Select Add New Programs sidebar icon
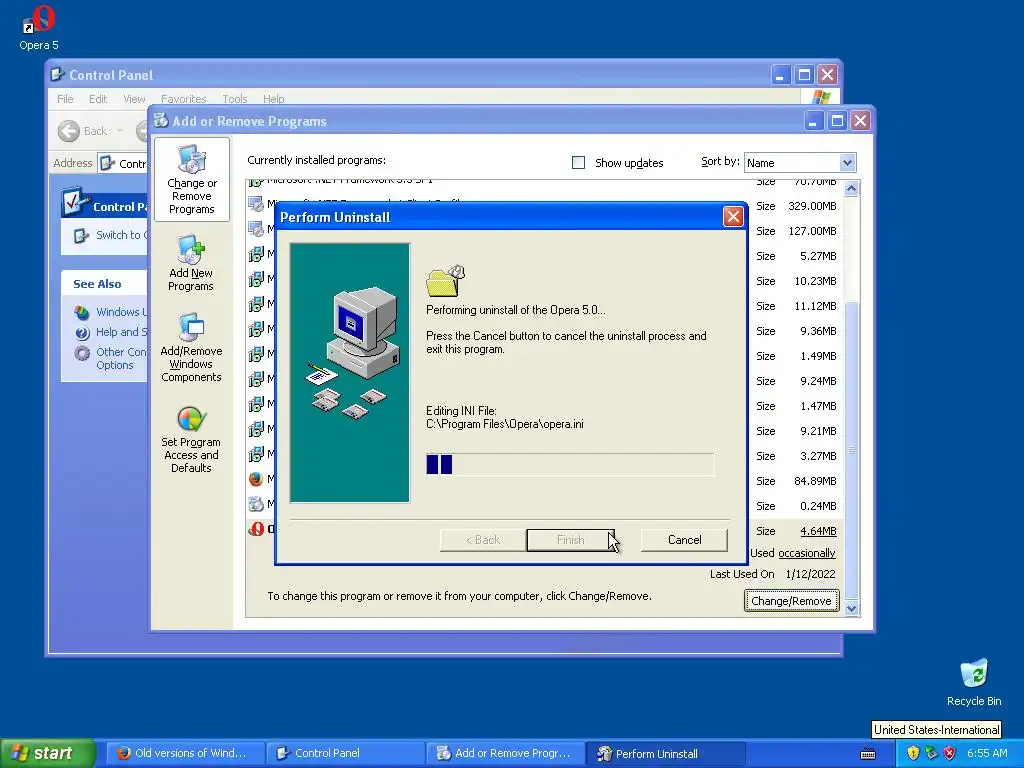1024x768 pixels. pyautogui.click(x=191, y=263)
